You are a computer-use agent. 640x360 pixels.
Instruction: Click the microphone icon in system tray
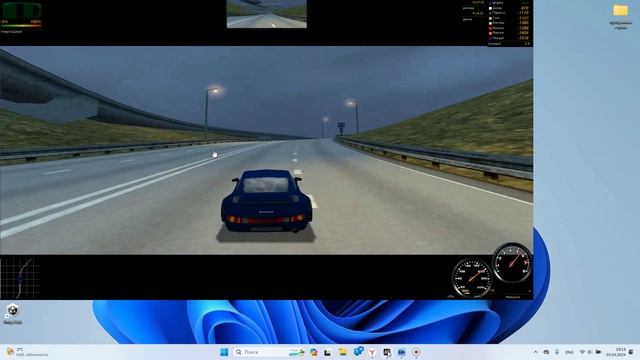(x=557, y=352)
